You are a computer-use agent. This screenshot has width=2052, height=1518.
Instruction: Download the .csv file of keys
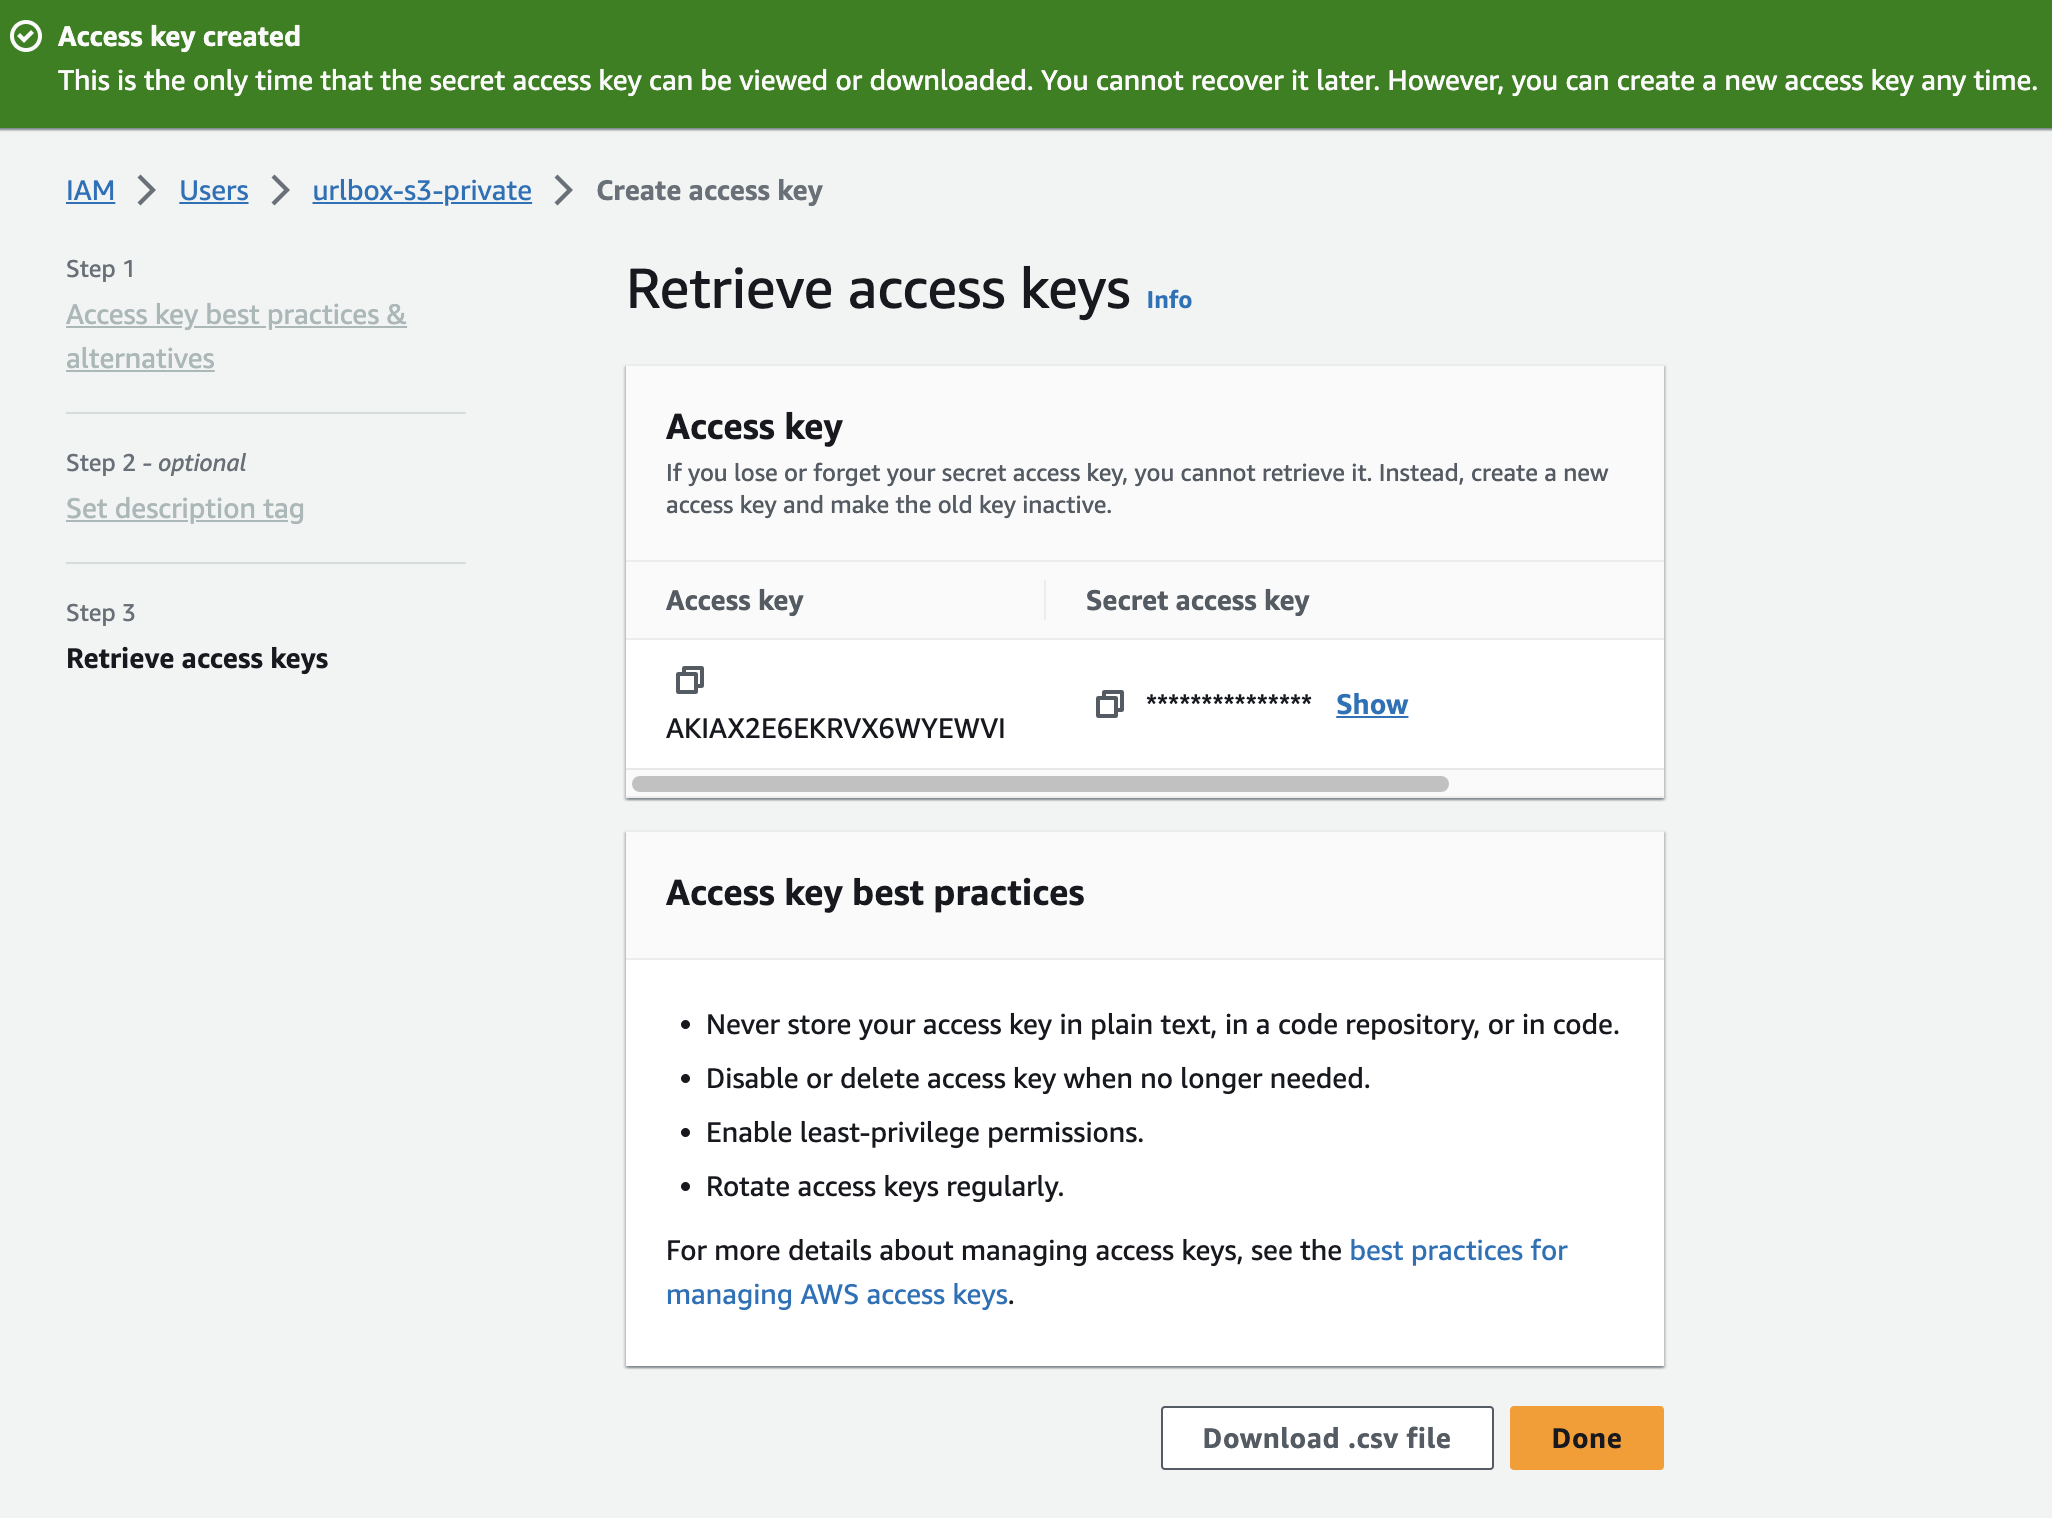(x=1326, y=1438)
